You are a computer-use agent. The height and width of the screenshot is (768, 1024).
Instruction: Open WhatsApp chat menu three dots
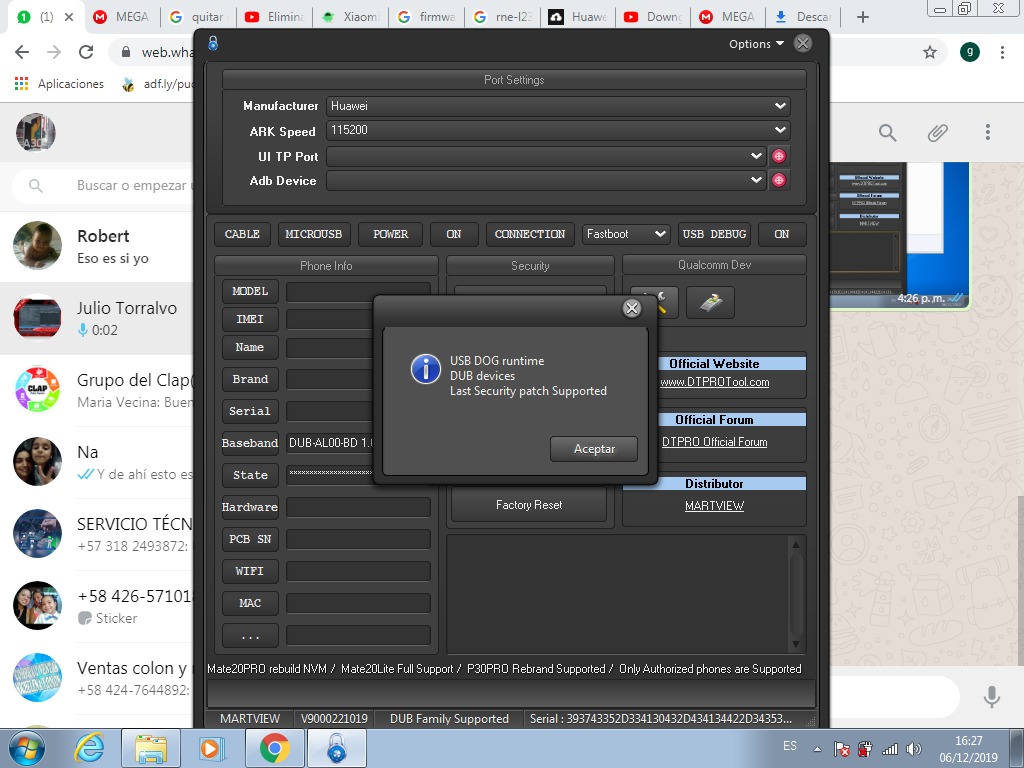(987, 133)
